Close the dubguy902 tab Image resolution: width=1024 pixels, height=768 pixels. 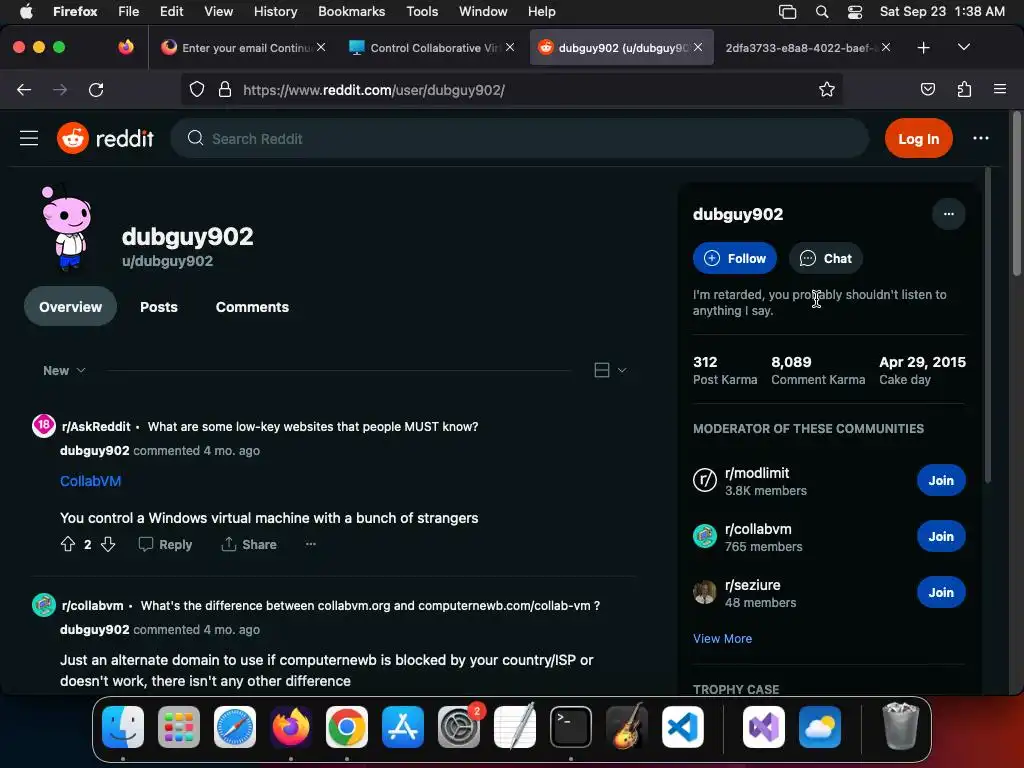[x=698, y=47]
